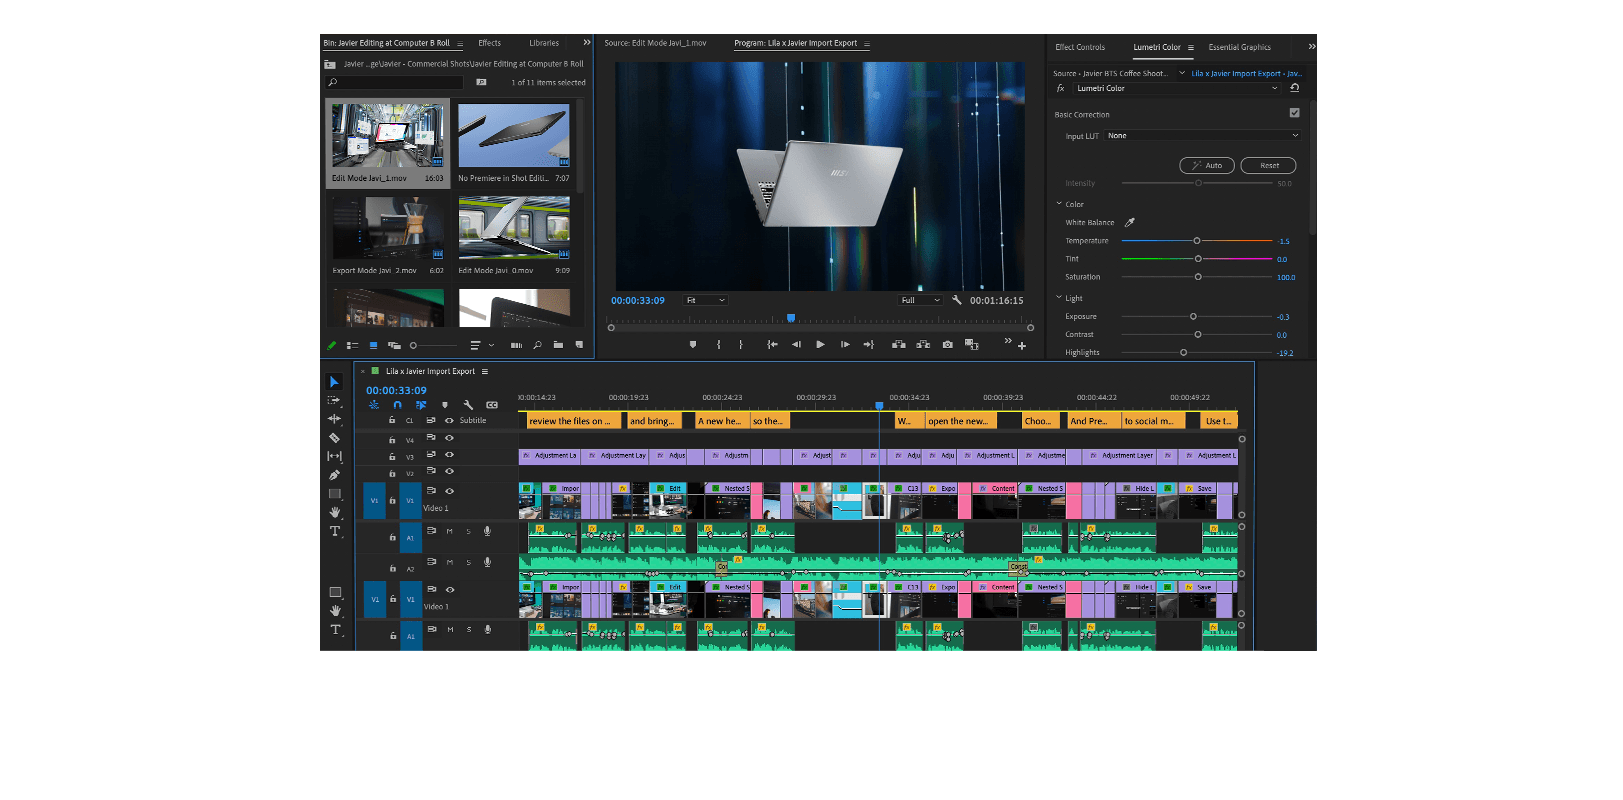
Task: Mute the A2 audio track
Action: [x=449, y=562]
